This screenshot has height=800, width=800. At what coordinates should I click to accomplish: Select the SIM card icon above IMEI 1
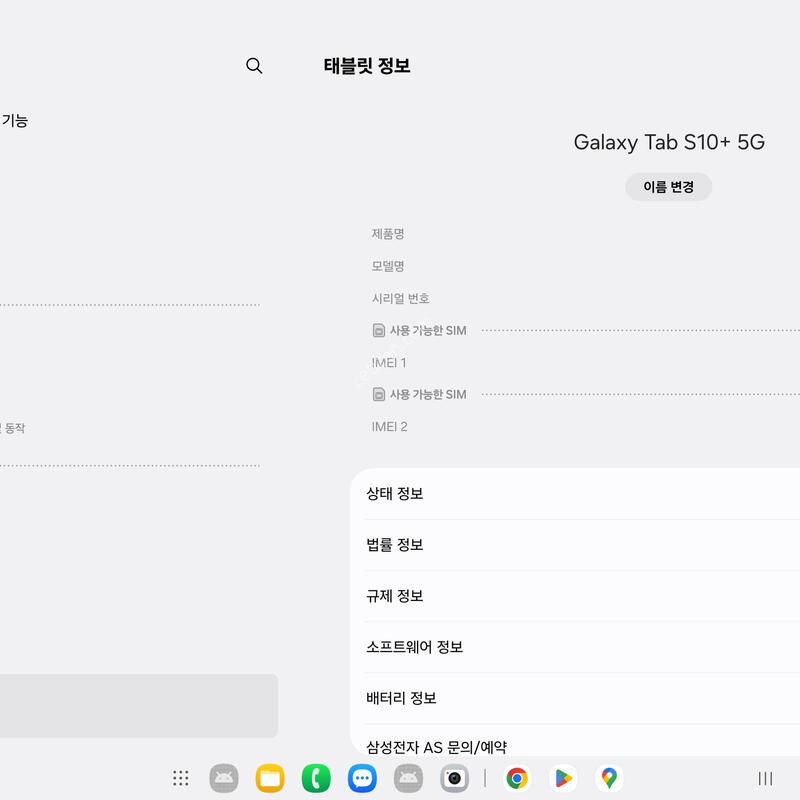[x=379, y=331]
